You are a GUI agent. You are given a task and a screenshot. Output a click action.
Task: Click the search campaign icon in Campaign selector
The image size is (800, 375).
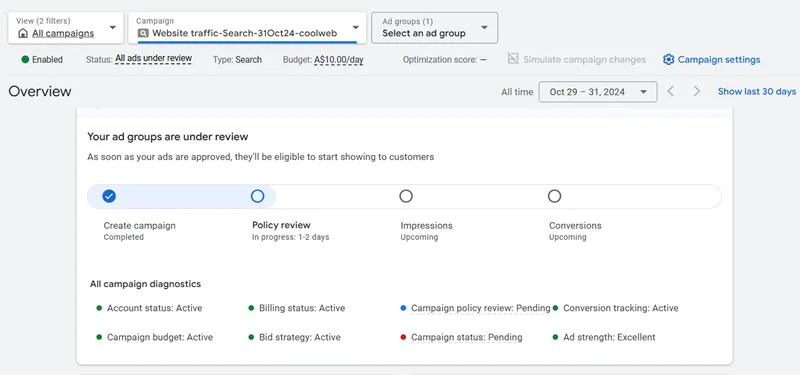143,34
